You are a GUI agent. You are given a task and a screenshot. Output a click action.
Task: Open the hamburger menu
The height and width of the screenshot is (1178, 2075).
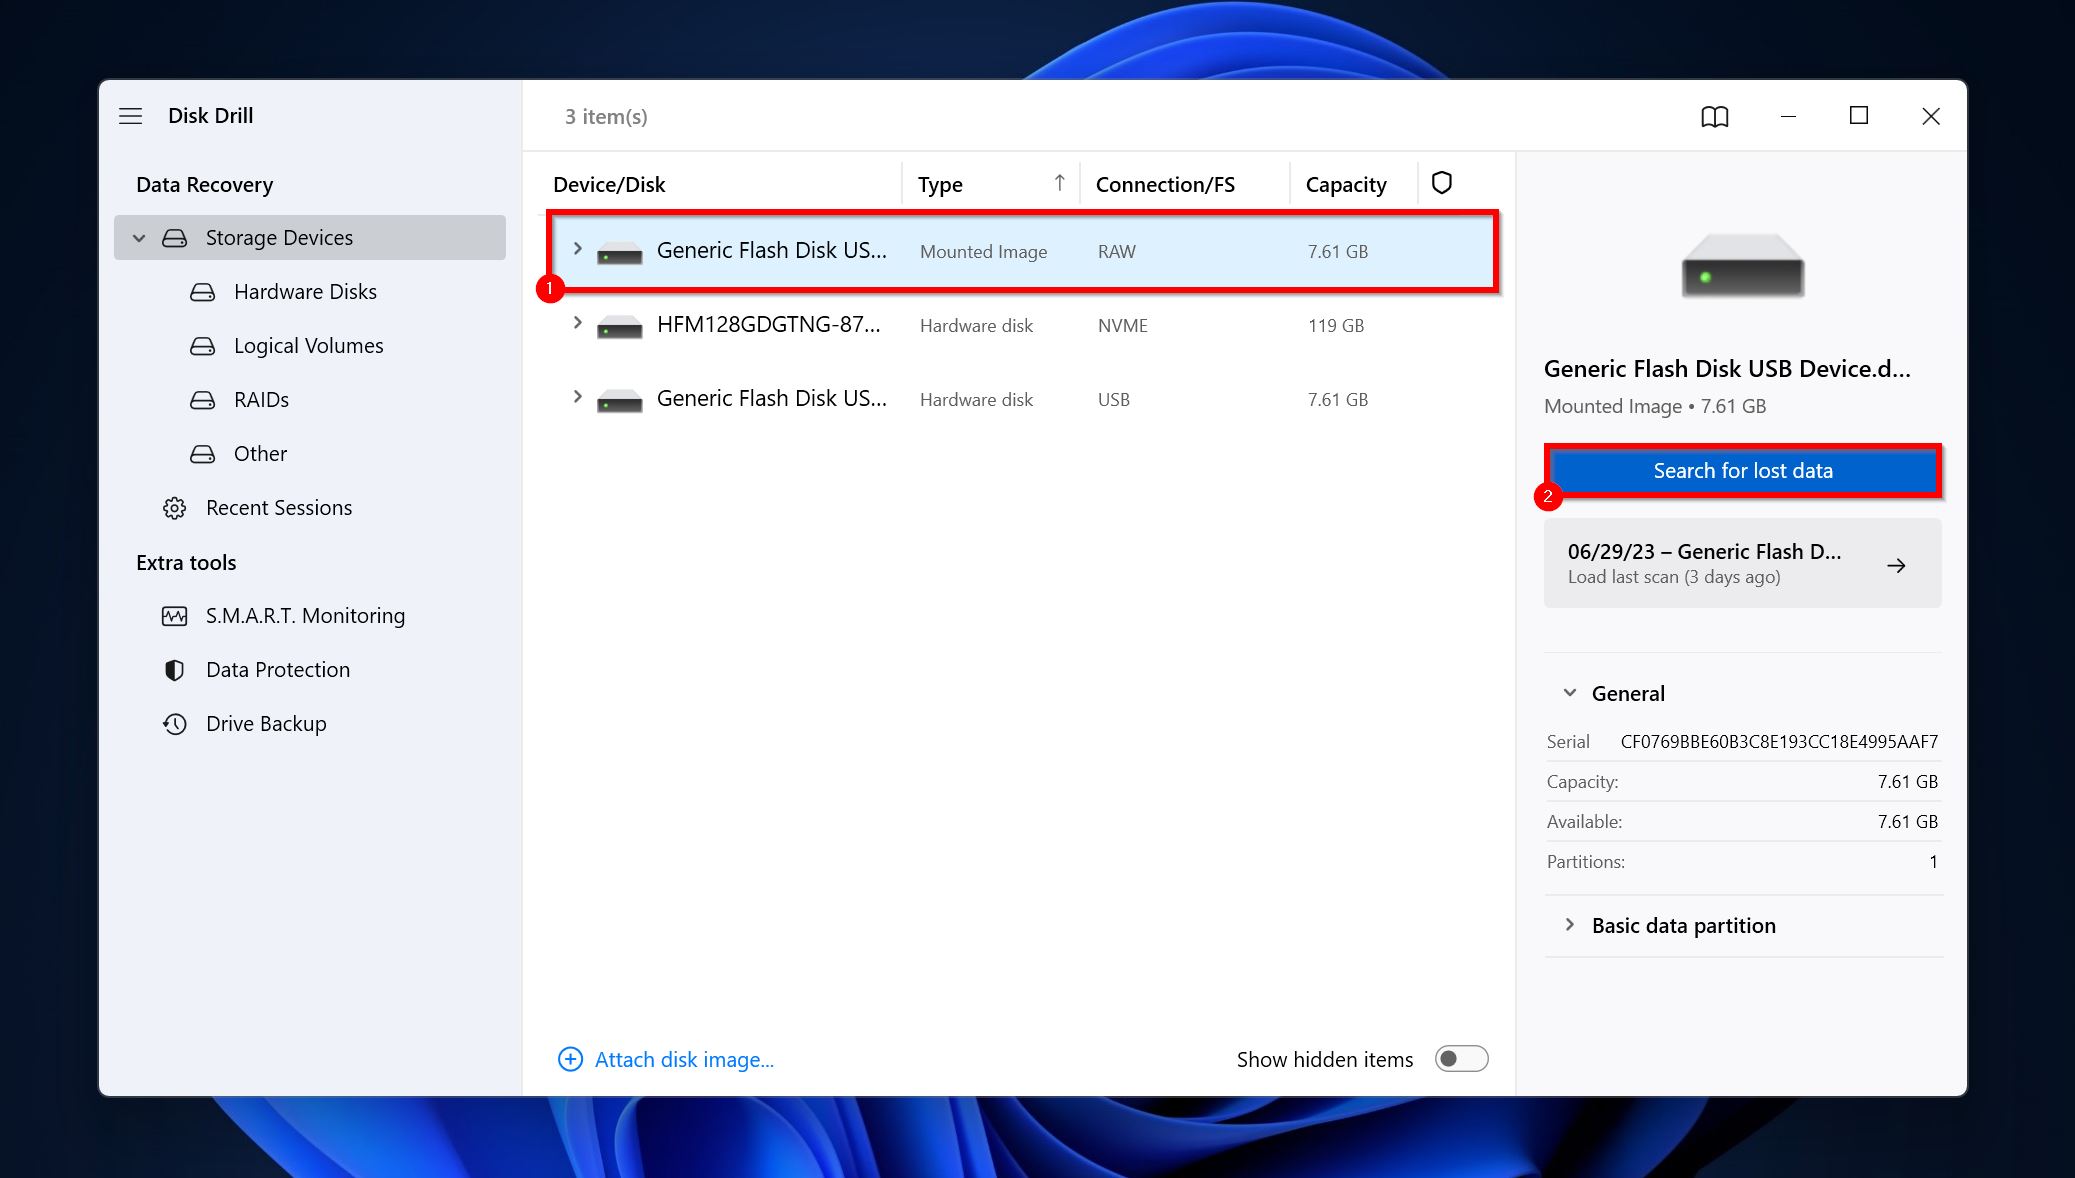click(131, 115)
